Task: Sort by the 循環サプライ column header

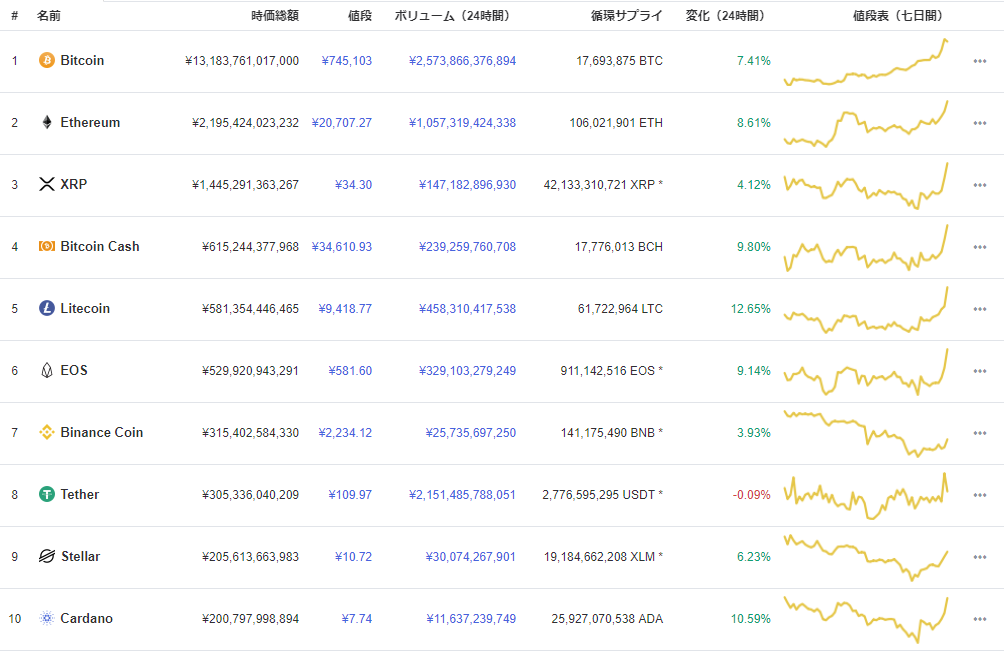Action: tap(627, 16)
